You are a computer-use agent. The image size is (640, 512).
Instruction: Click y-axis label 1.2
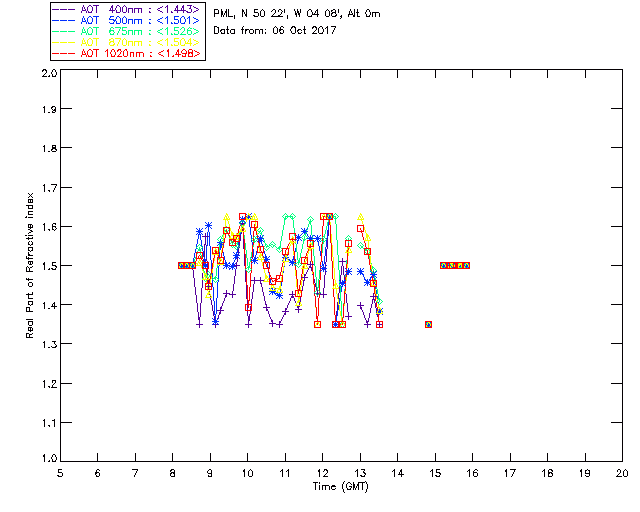tap(49, 384)
